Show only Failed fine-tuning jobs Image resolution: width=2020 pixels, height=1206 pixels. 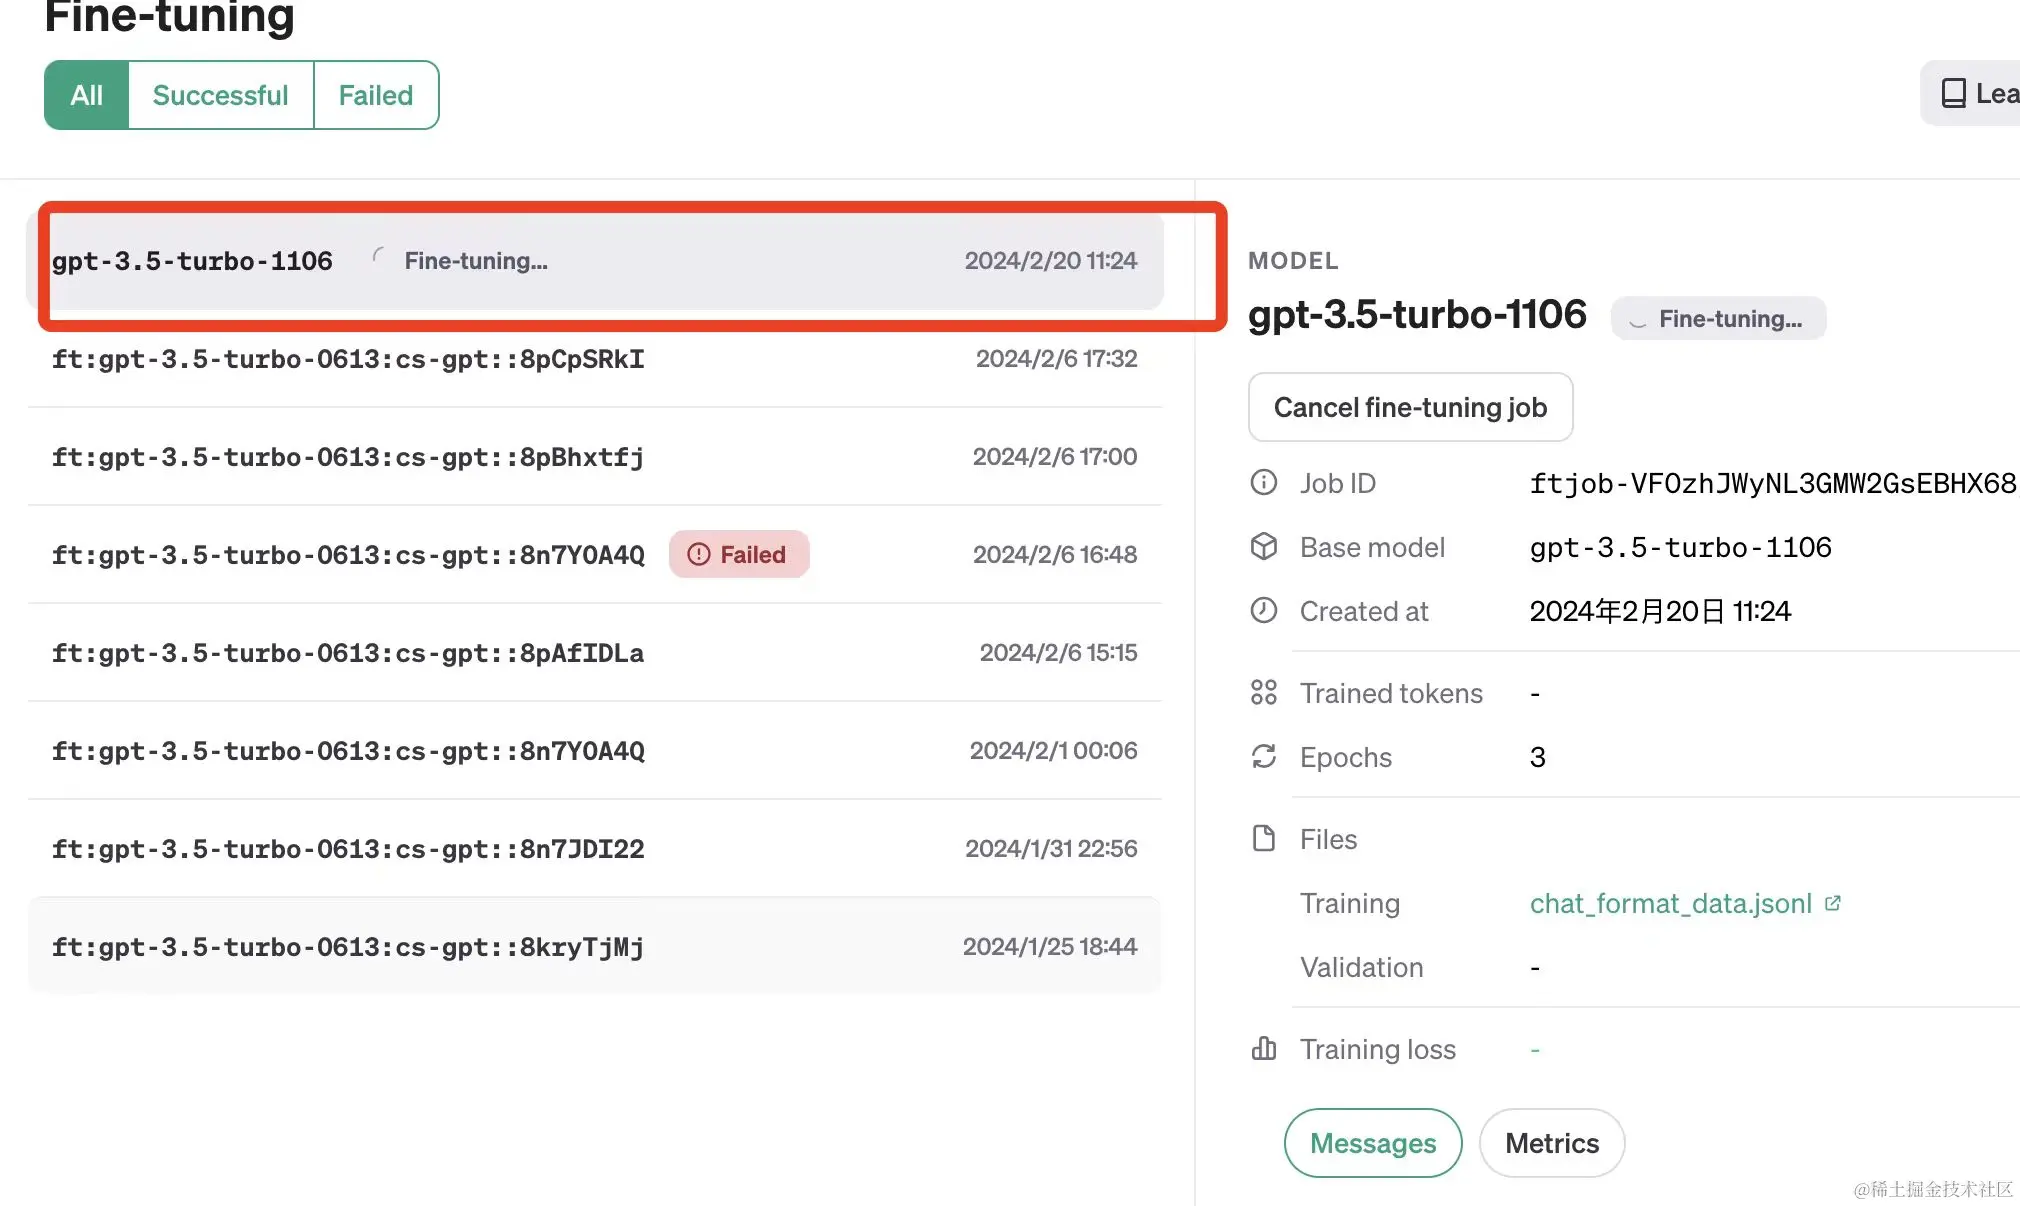pyautogui.click(x=375, y=95)
